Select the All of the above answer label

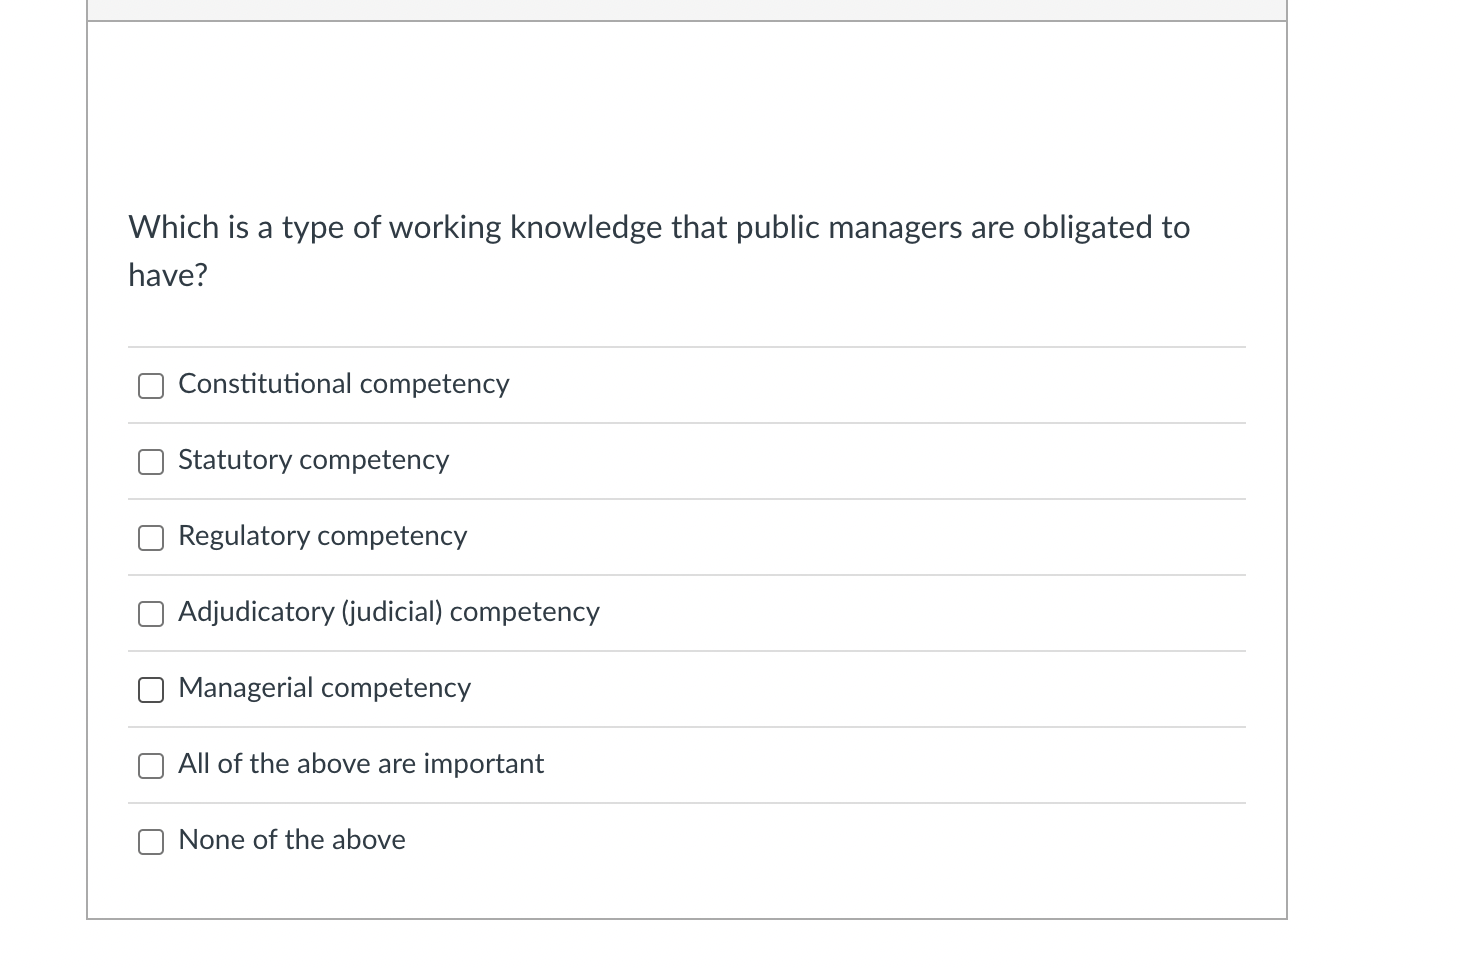click(361, 764)
